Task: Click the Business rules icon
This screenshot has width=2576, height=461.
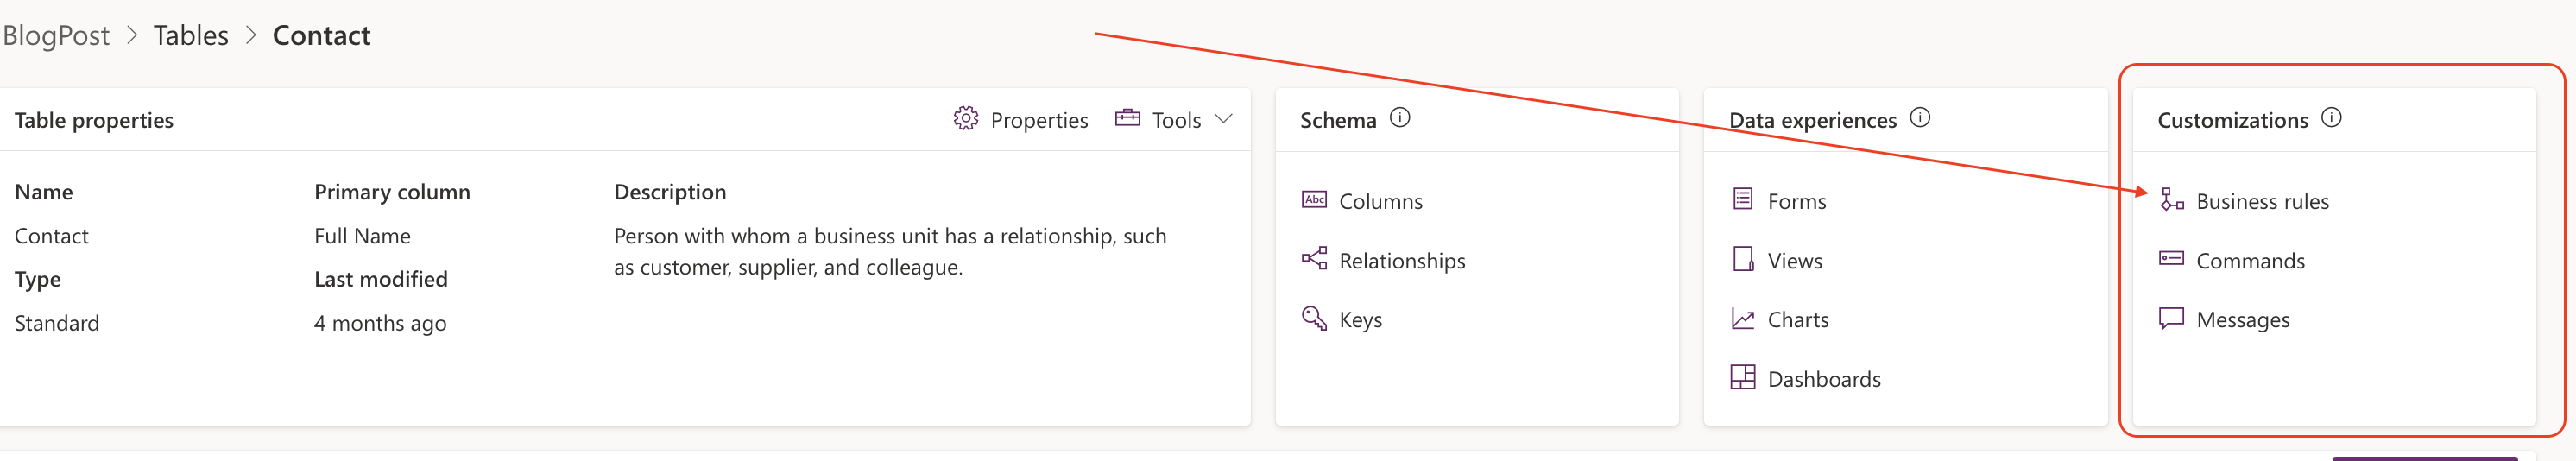Action: (x=2171, y=200)
